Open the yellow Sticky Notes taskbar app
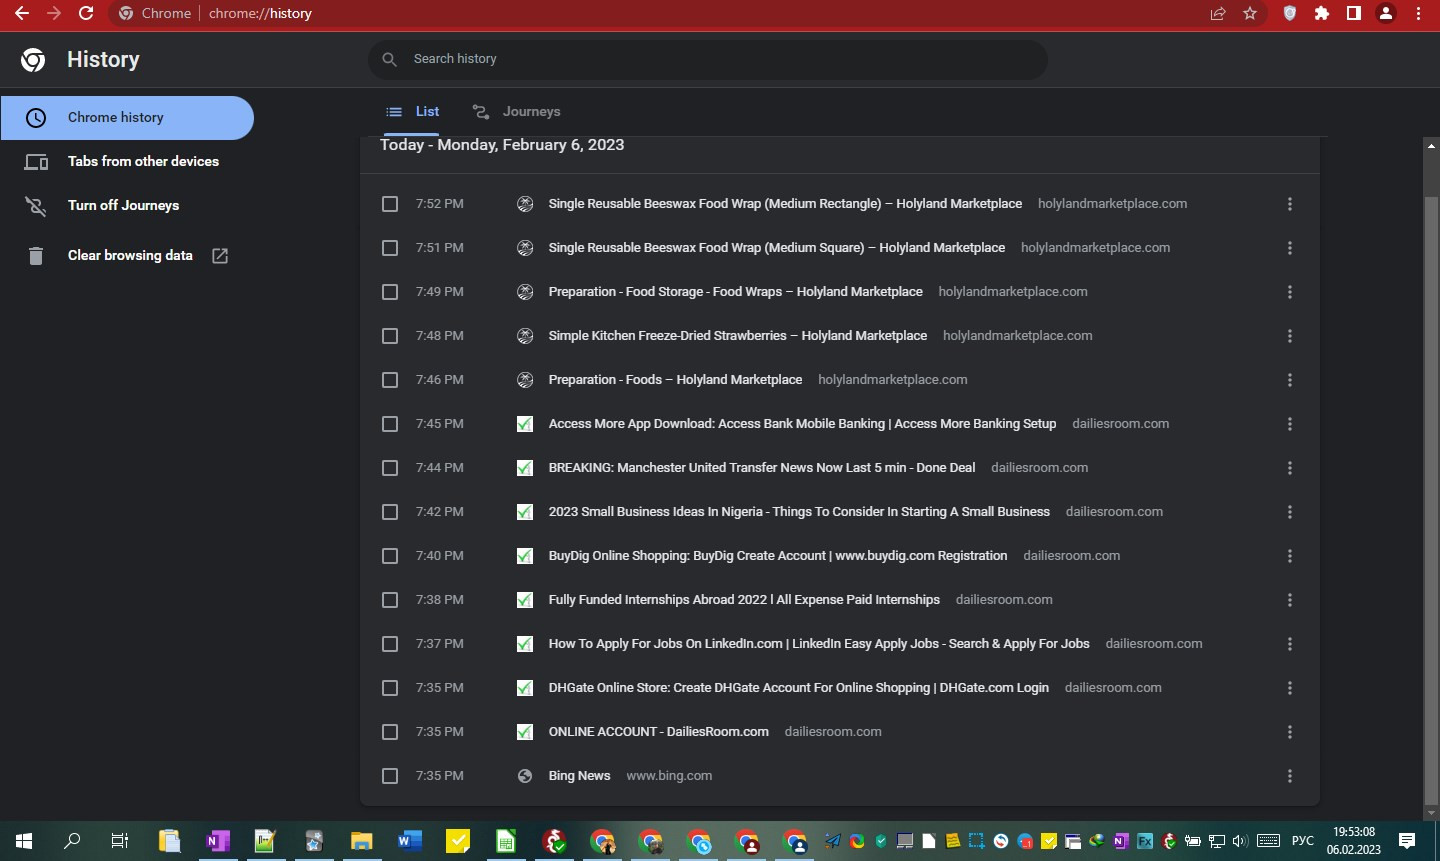This screenshot has width=1440, height=861. point(457,841)
